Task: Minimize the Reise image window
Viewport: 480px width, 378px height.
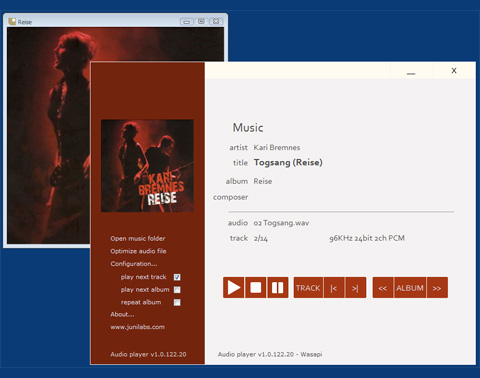Action: click(186, 22)
